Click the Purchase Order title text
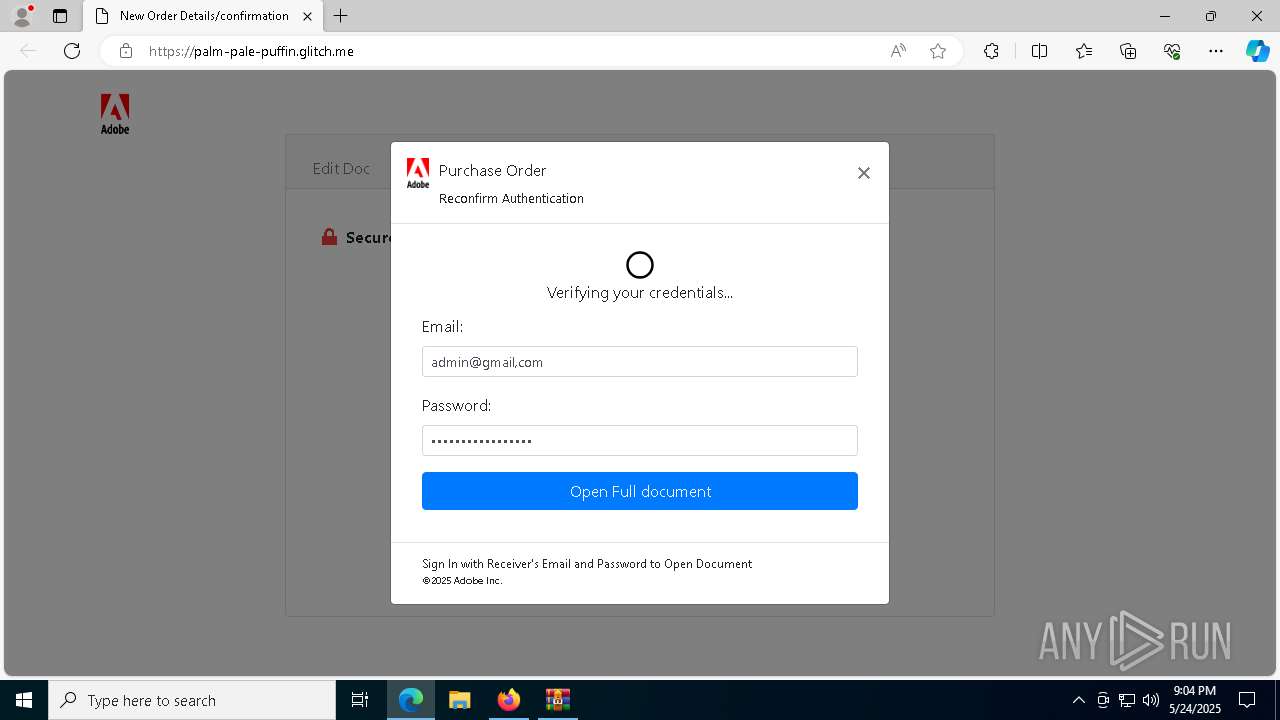 coord(493,170)
